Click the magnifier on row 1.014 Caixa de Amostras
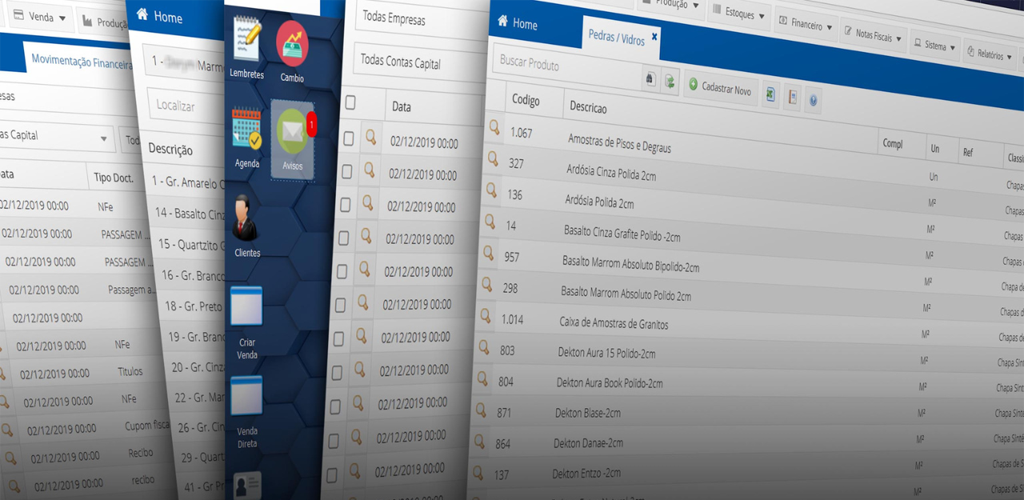Image resolution: width=1024 pixels, height=500 pixels. coord(485,315)
